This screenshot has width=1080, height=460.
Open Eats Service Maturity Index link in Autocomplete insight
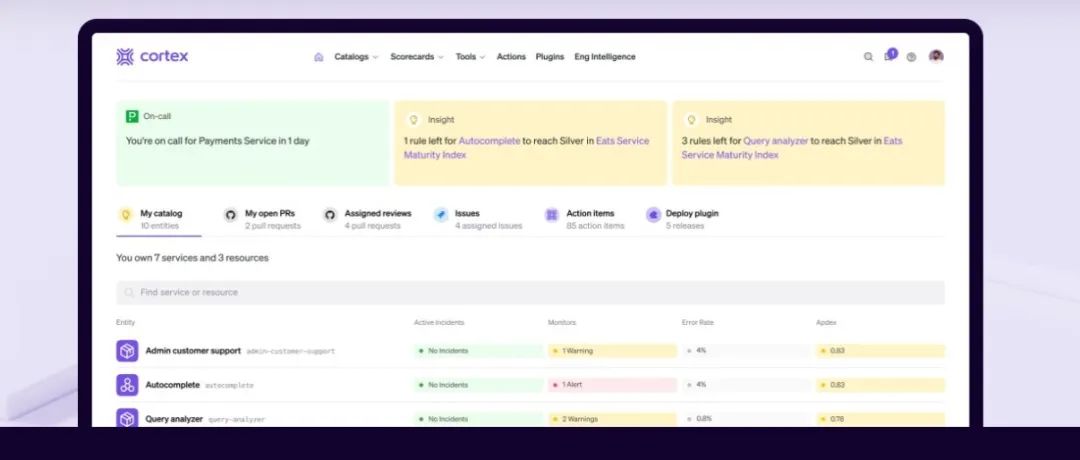[x=527, y=148]
